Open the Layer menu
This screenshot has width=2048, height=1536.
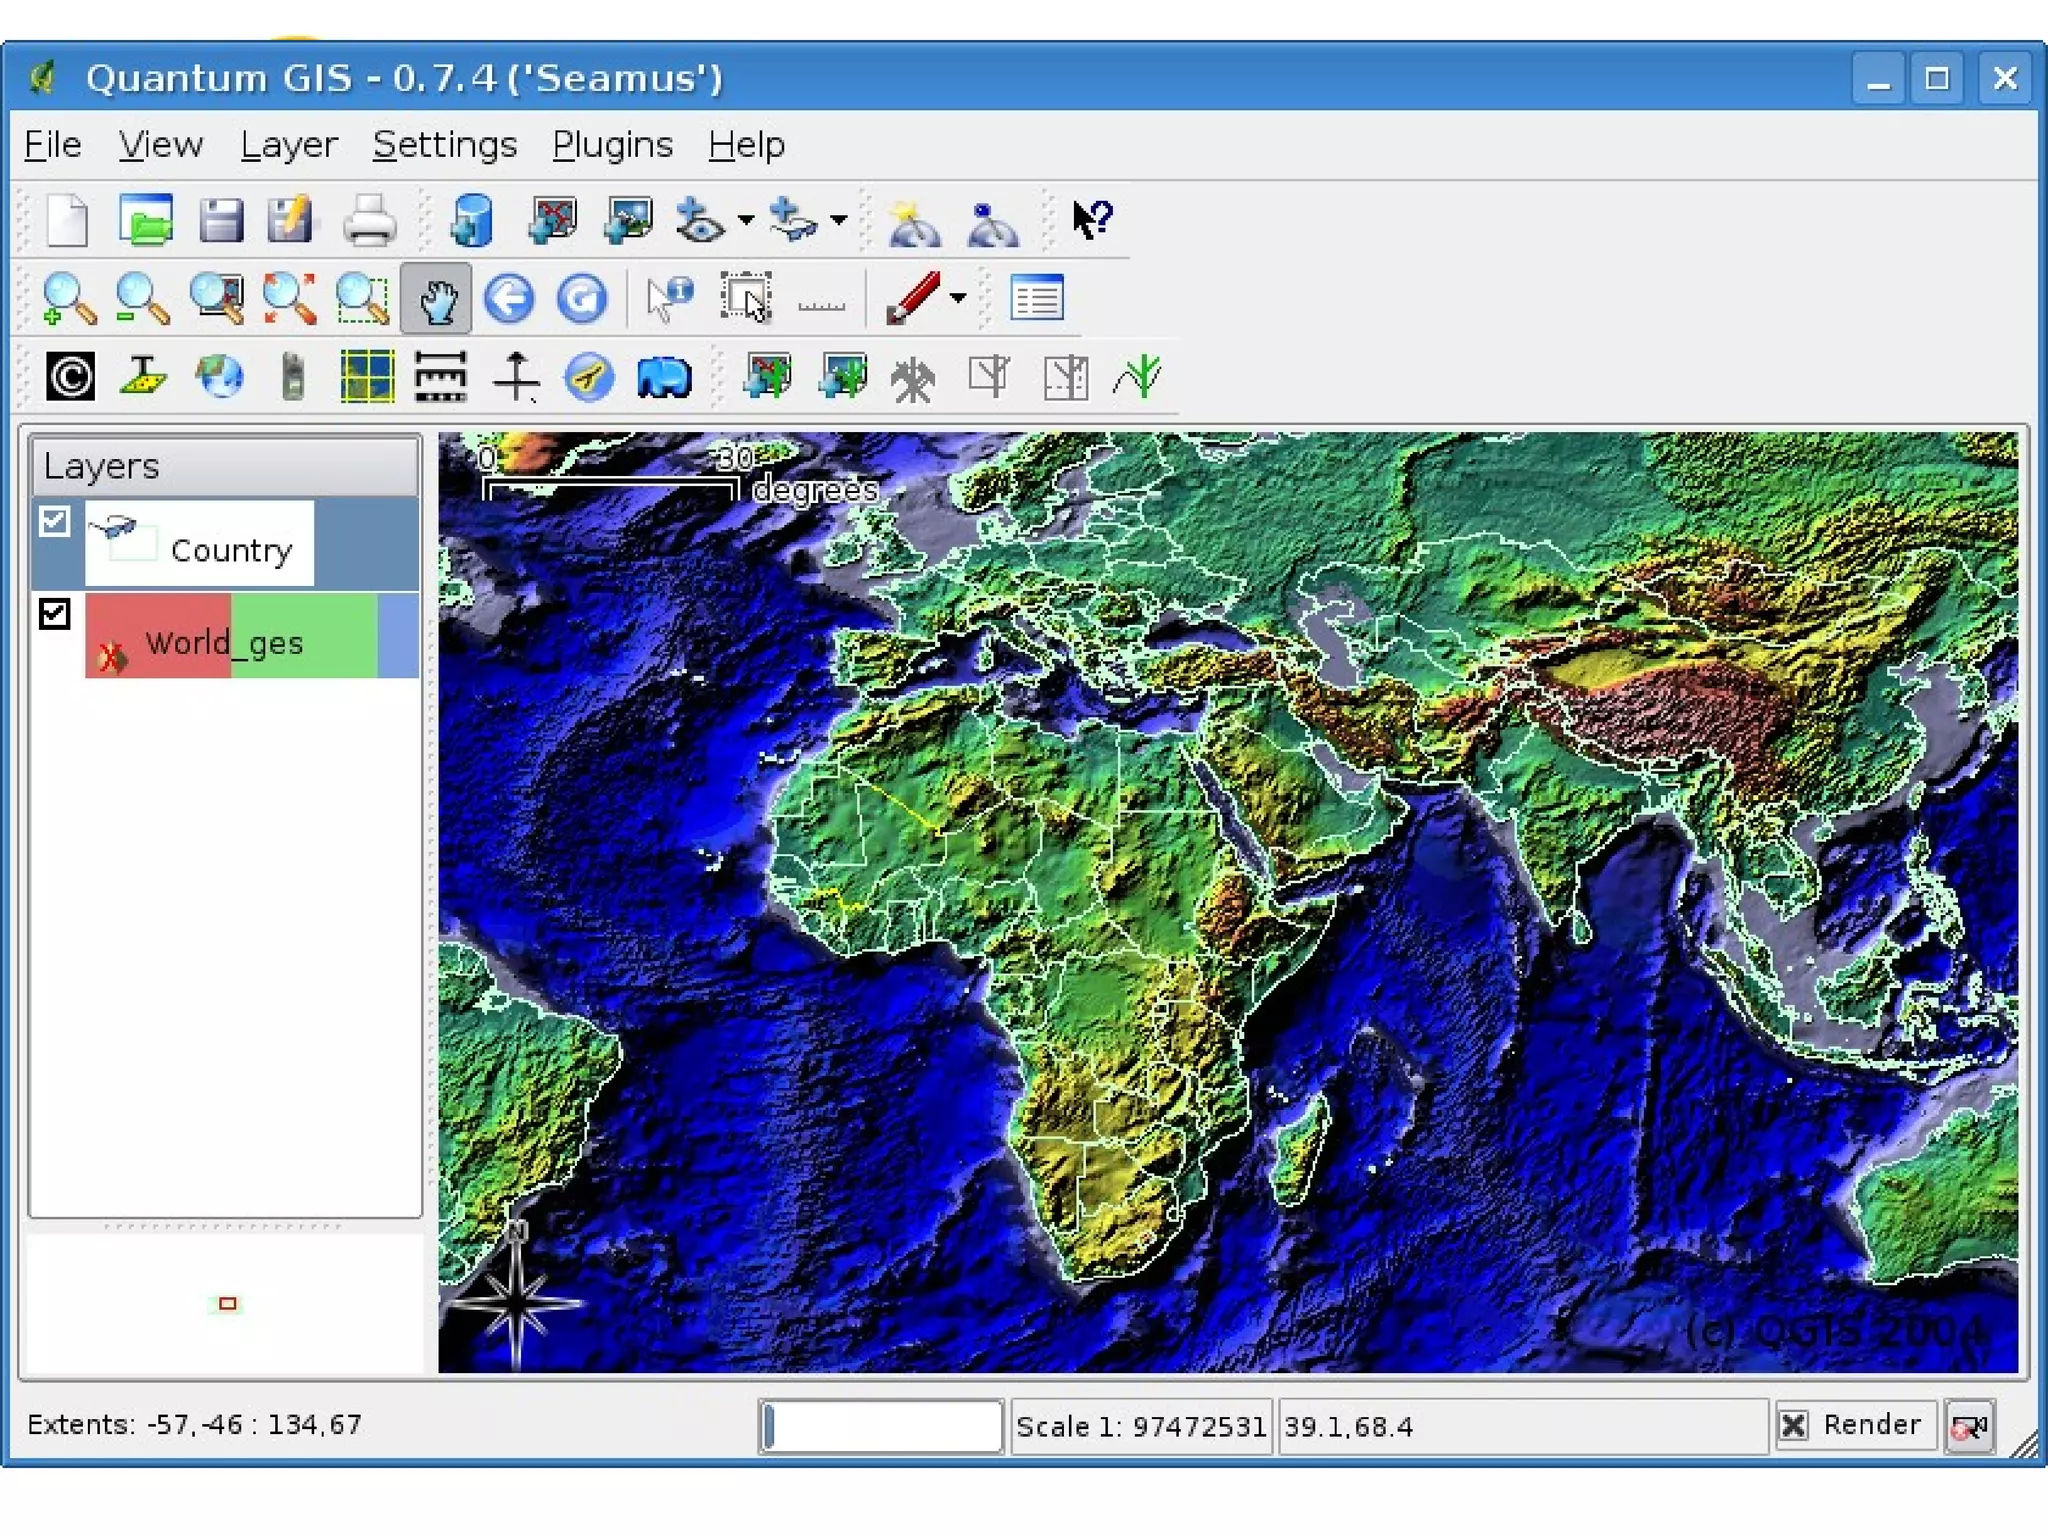(x=289, y=145)
